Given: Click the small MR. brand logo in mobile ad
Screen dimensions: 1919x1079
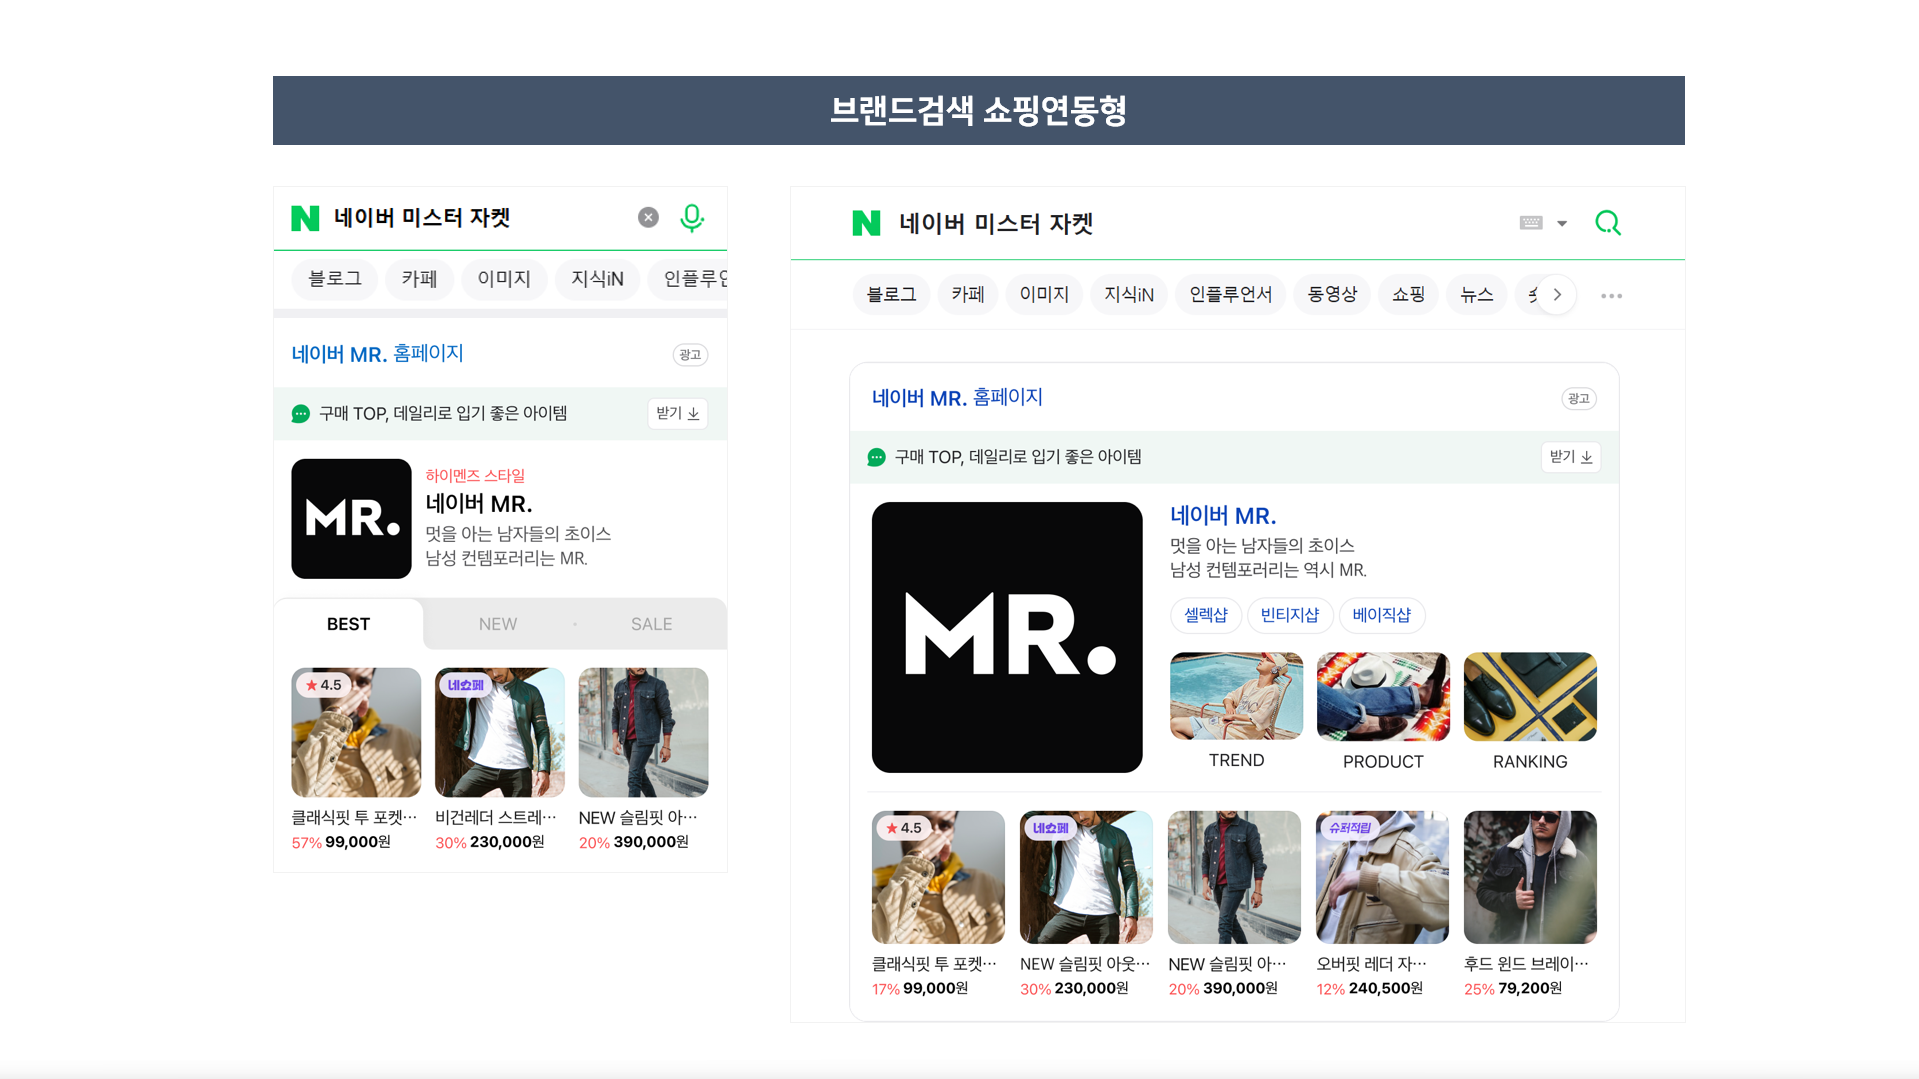Looking at the screenshot, I should 351,519.
